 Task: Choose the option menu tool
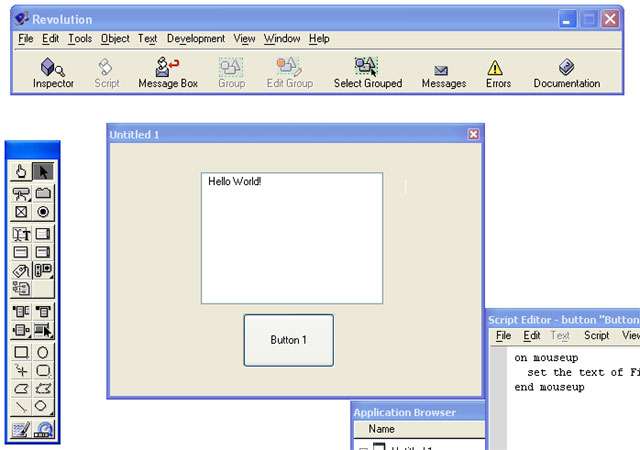point(43,311)
